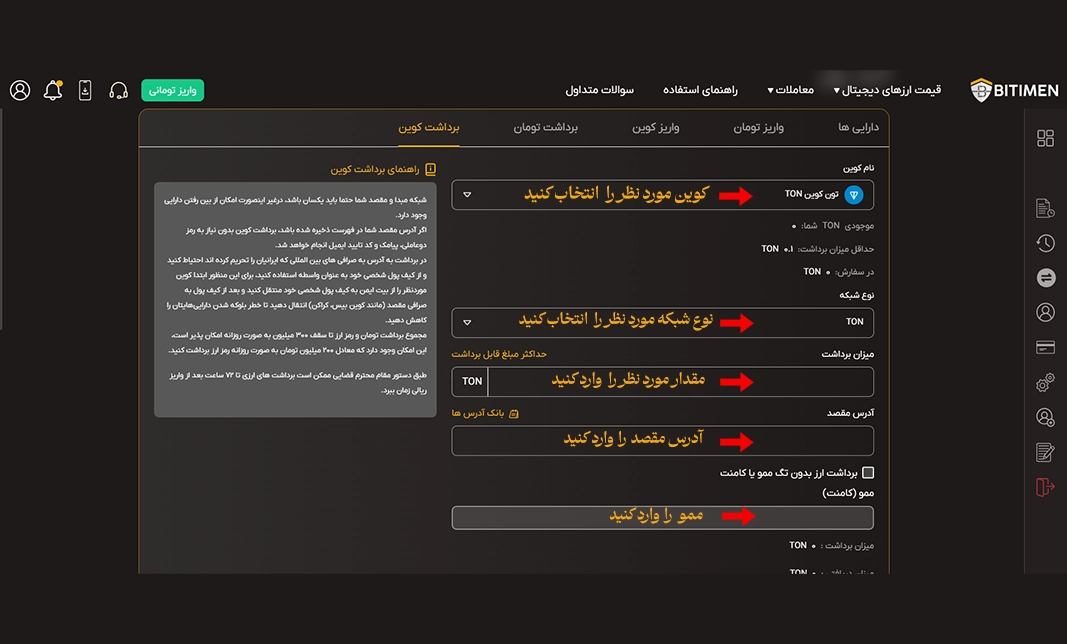Click red logout icon in sidebar

(1045, 487)
